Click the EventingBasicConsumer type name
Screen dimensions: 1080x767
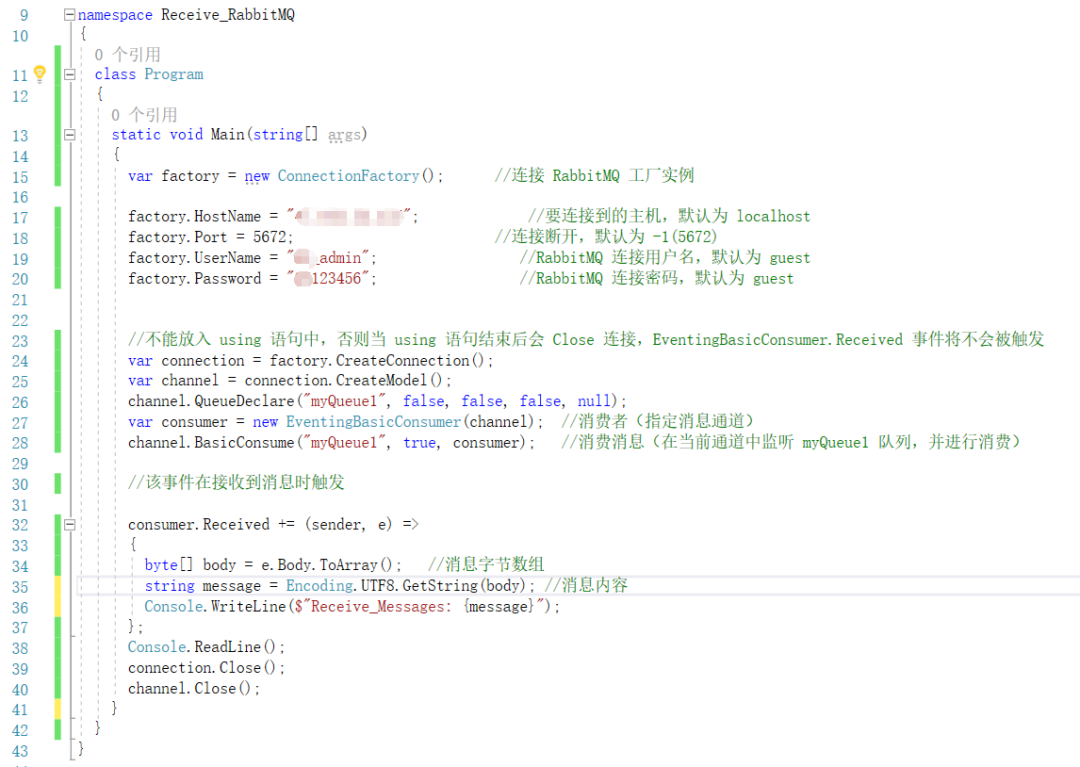pos(373,422)
